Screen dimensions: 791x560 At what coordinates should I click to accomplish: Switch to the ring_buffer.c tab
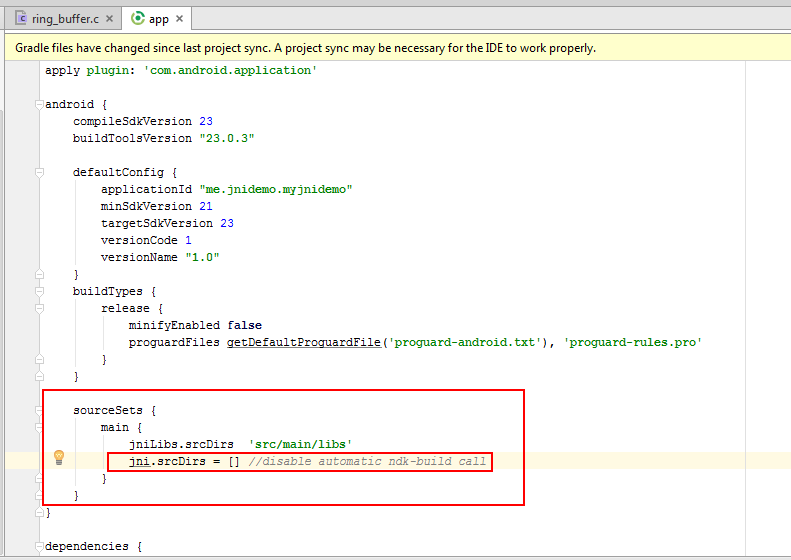(65, 19)
